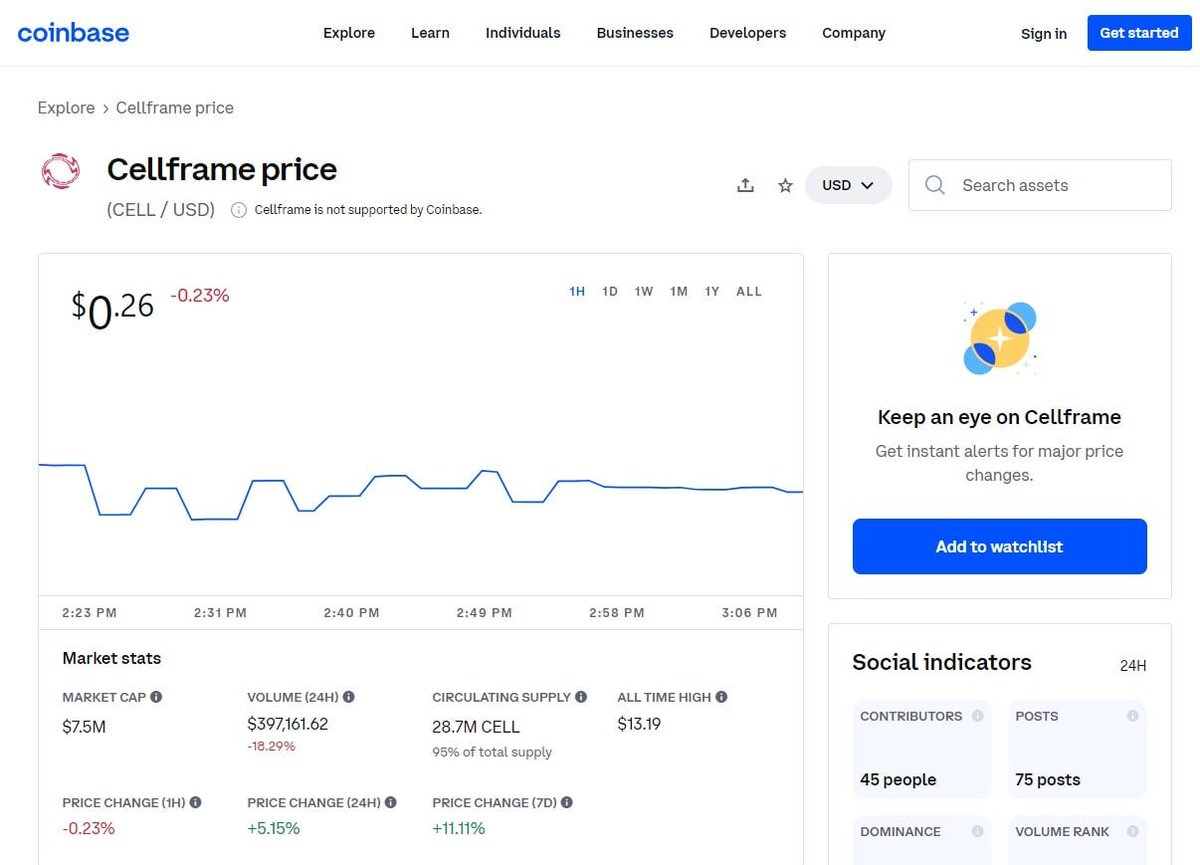Image resolution: width=1200 pixels, height=865 pixels.
Task: Click the "Keep an eye on Cellframe" heading
Action: pyautogui.click(x=1000, y=418)
